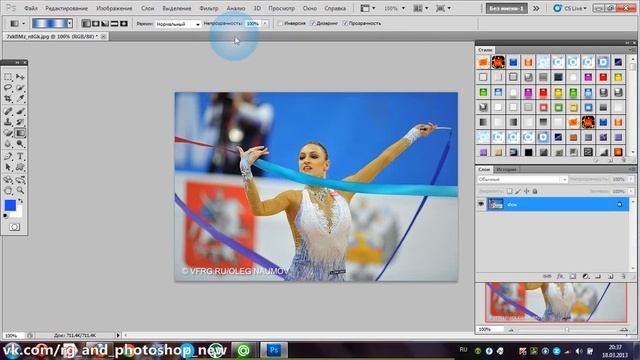Click the Navigator zoom slider handle
The width and height of the screenshot is (640, 360).
click(567, 329)
